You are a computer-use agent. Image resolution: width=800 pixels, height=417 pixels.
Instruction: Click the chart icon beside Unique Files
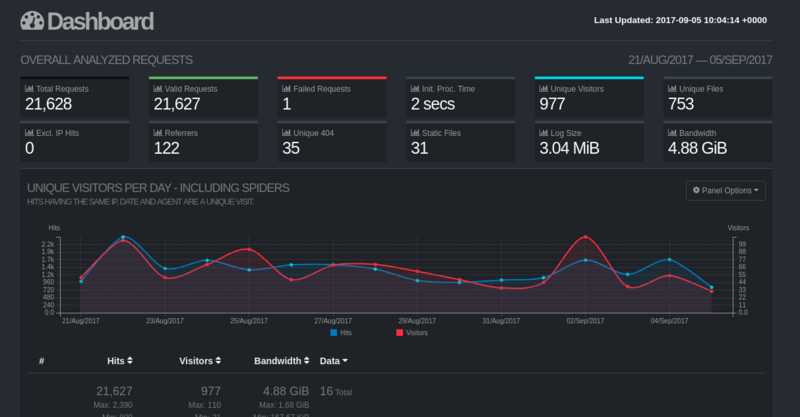pyautogui.click(x=671, y=89)
